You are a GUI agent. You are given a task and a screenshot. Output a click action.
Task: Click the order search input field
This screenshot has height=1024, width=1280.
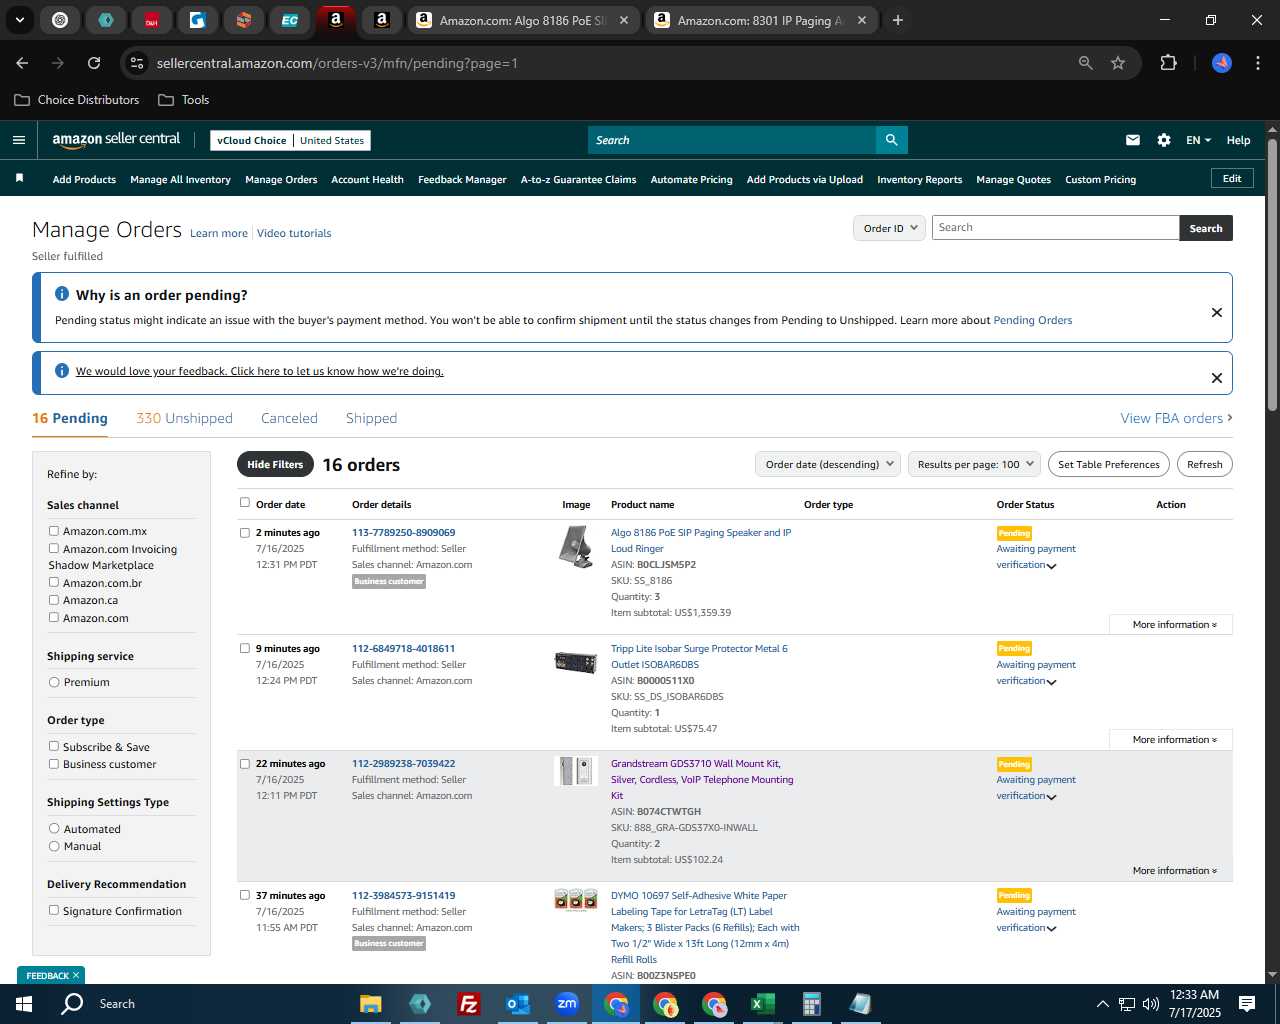pos(1055,228)
